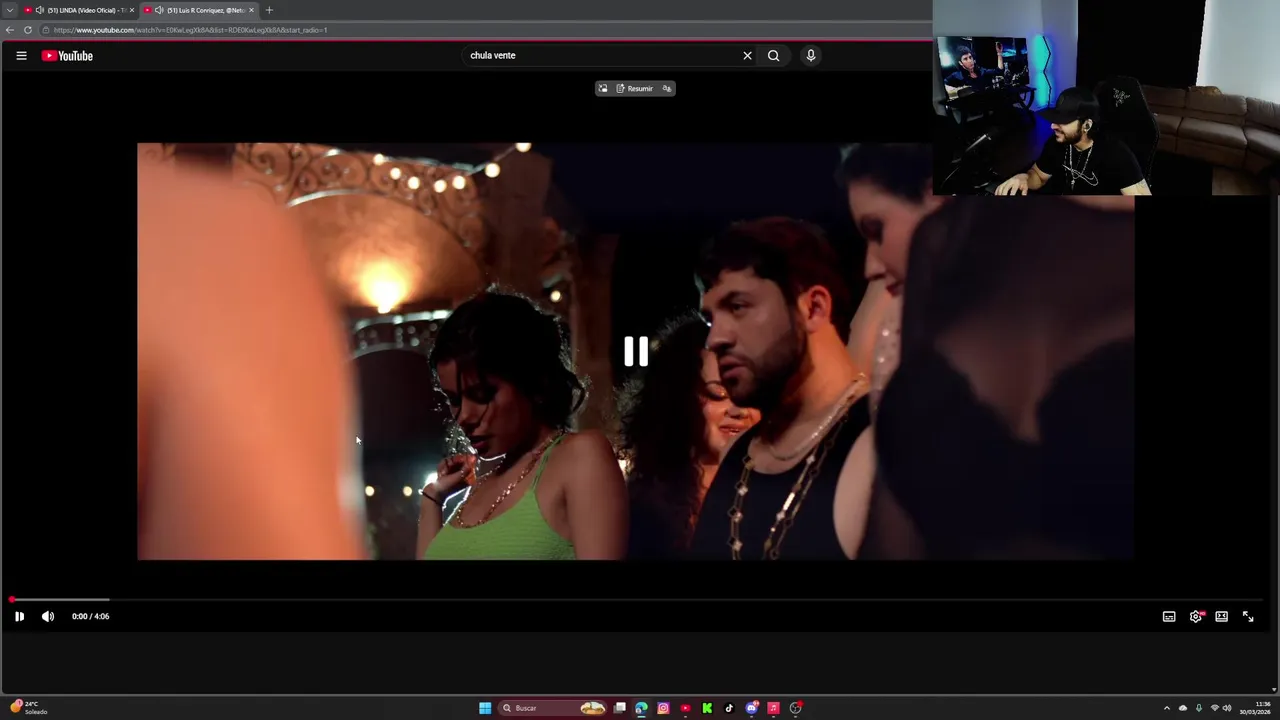Open the YouTube hamburger guide menu

21,56
